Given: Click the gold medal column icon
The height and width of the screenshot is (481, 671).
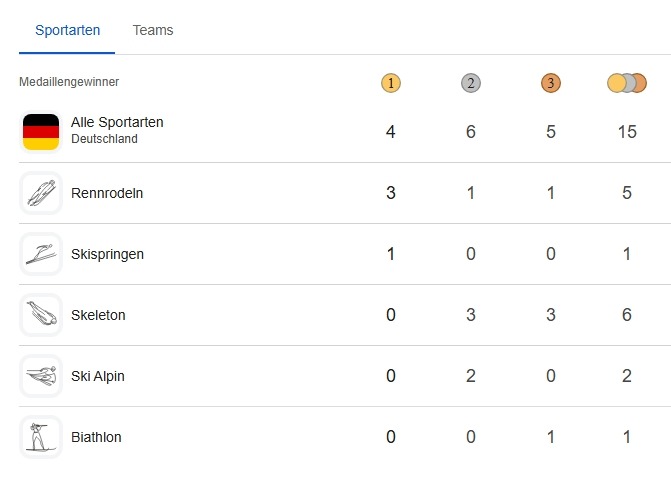Looking at the screenshot, I should click(x=391, y=83).
